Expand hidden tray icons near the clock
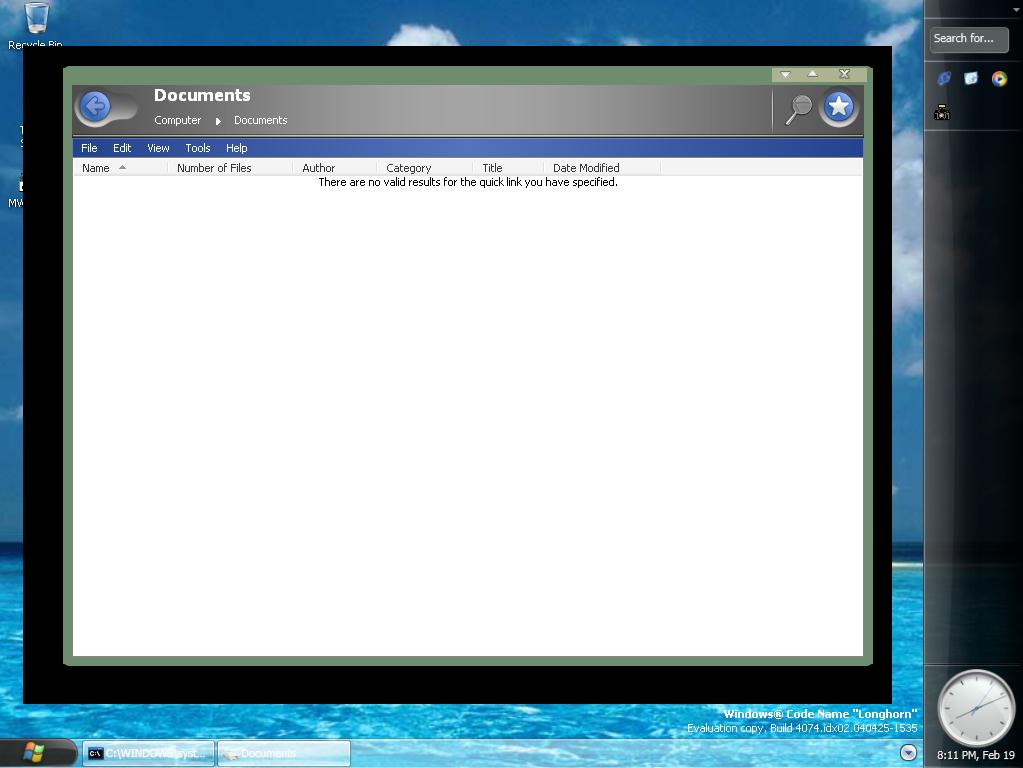Image resolution: width=1023 pixels, height=768 pixels. click(x=908, y=753)
